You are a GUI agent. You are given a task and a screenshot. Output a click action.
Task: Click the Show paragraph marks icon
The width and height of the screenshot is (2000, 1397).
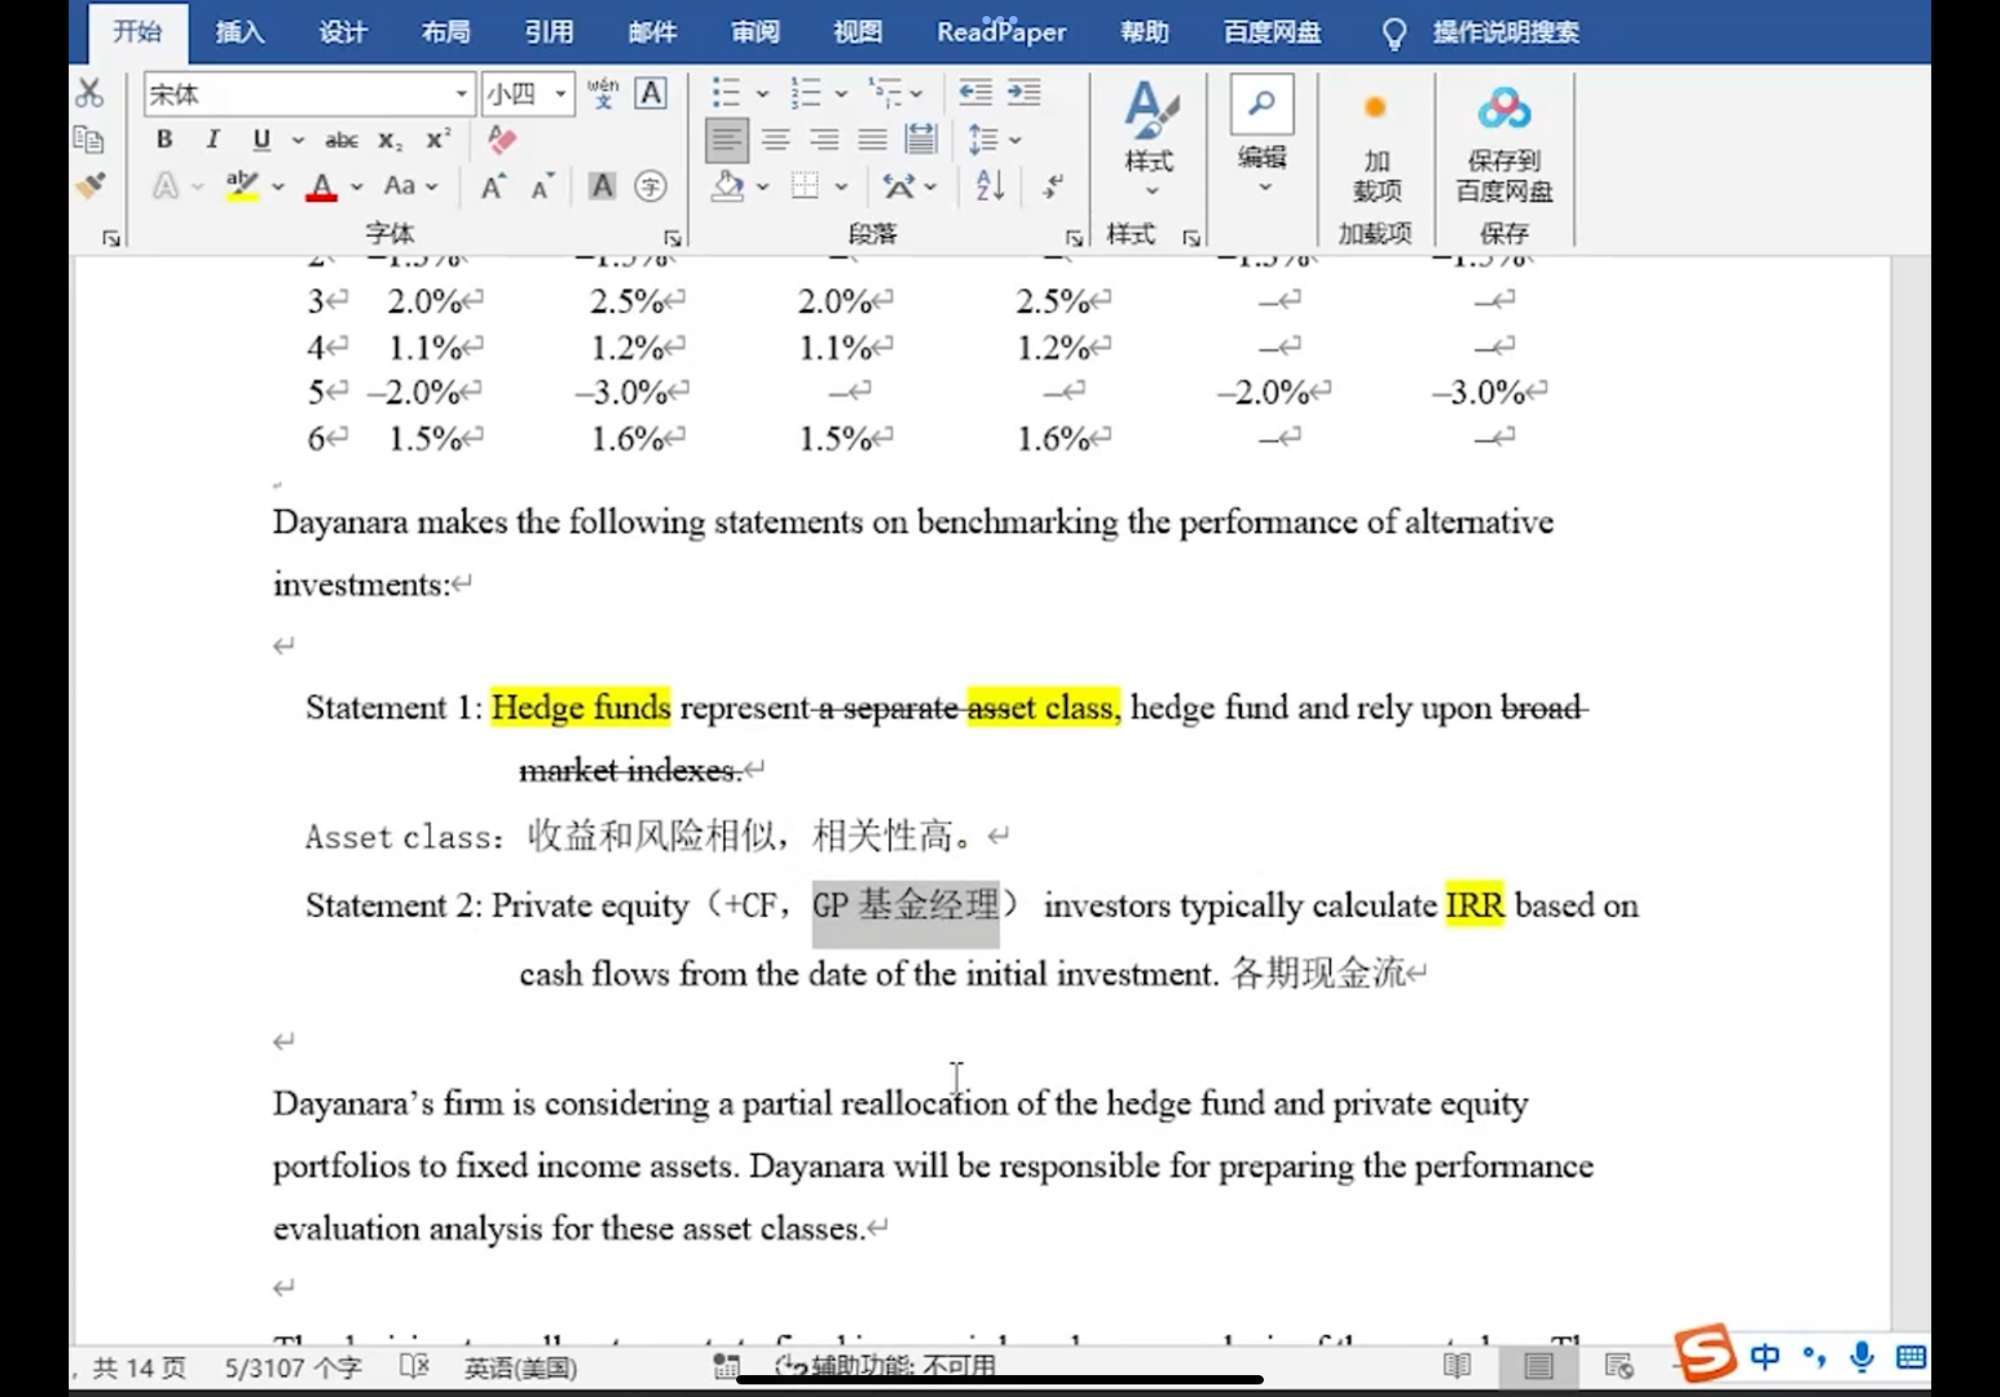[1053, 186]
